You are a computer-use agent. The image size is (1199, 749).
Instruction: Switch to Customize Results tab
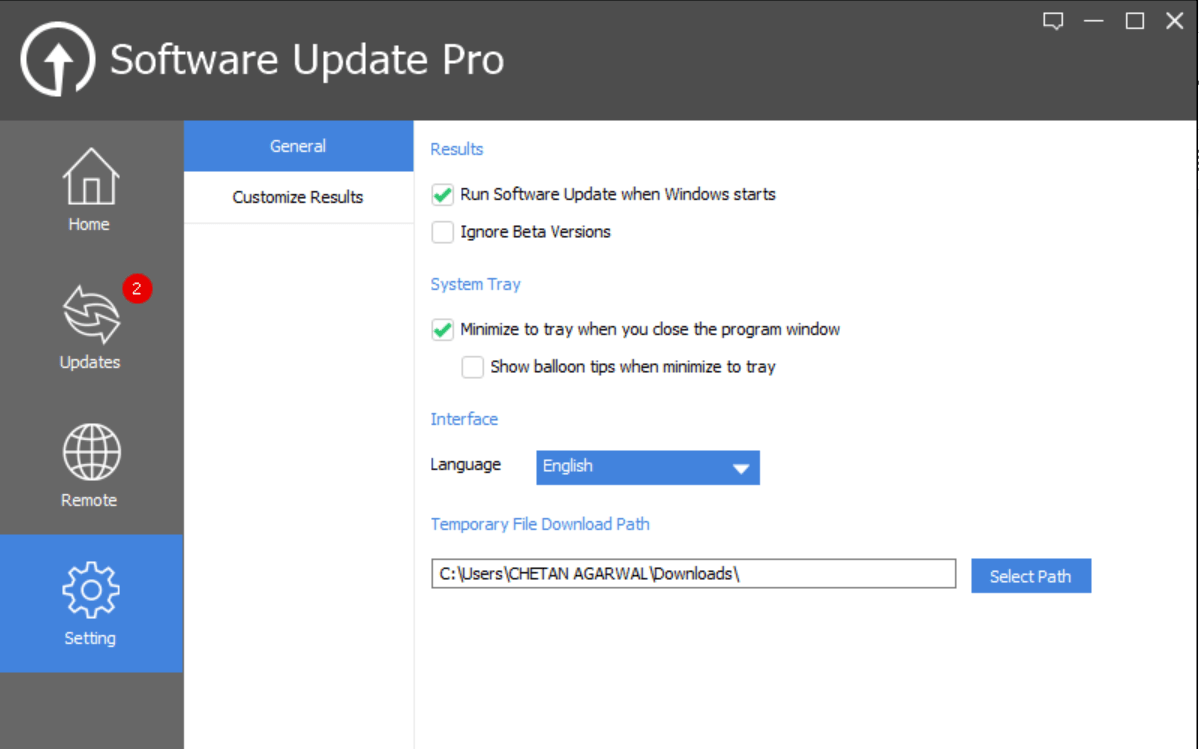tap(298, 197)
